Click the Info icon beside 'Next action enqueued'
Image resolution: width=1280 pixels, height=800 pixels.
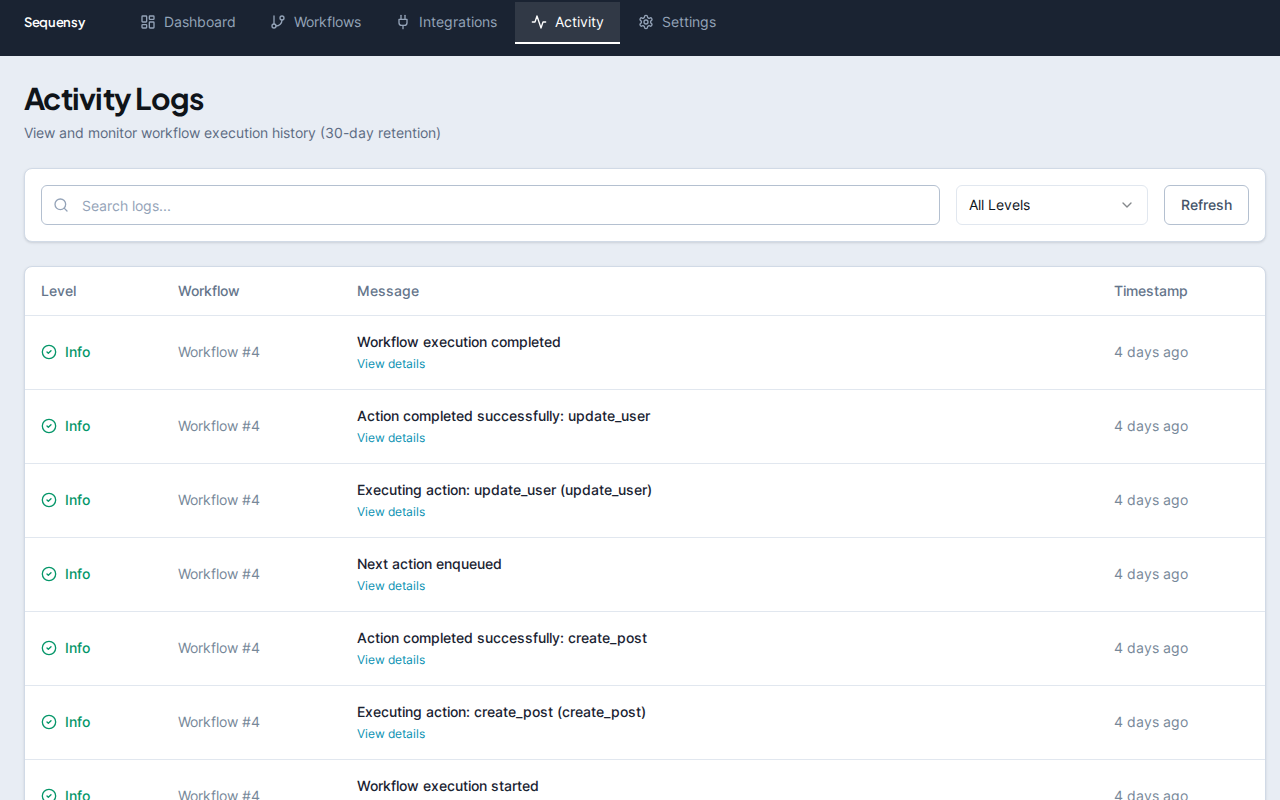pos(48,574)
